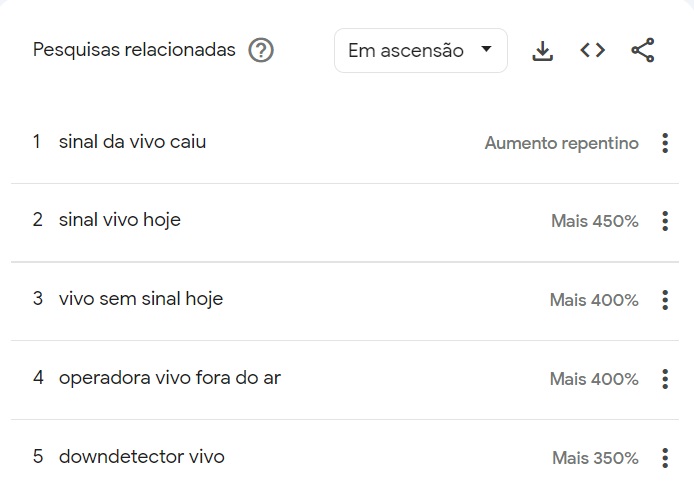Click the Mais 350% value
This screenshot has width=694, height=490.
(595, 458)
